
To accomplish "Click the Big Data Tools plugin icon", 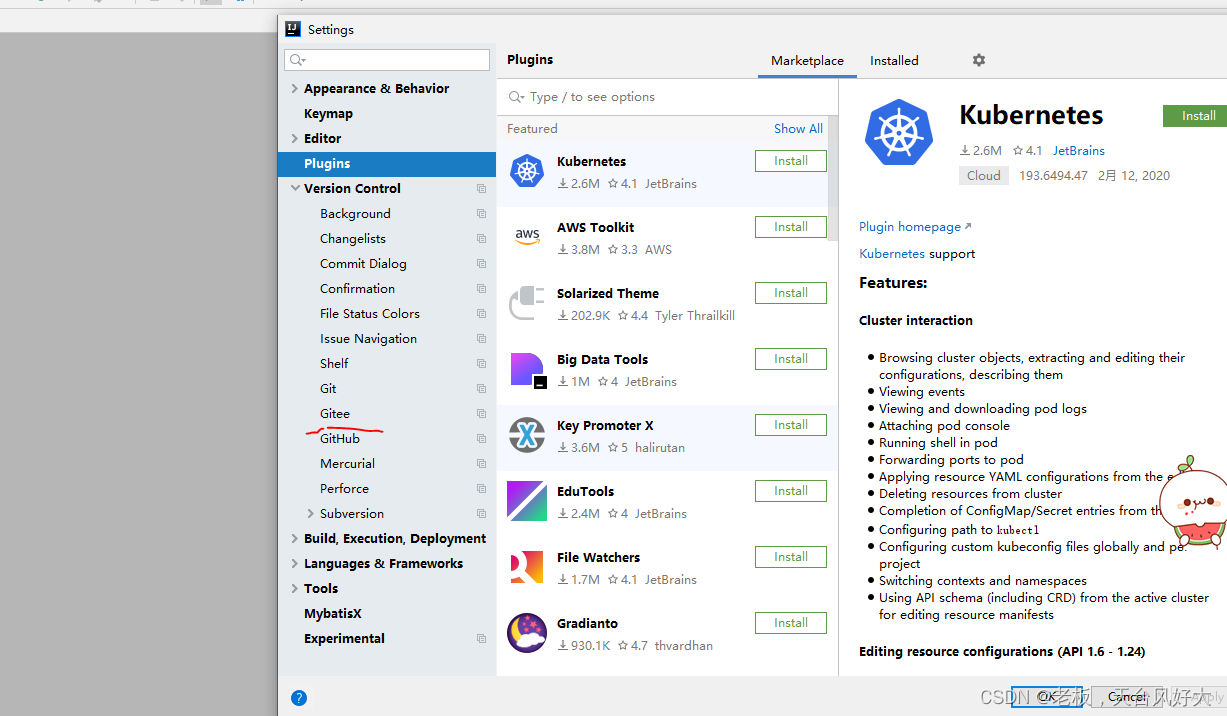I will 527,369.
